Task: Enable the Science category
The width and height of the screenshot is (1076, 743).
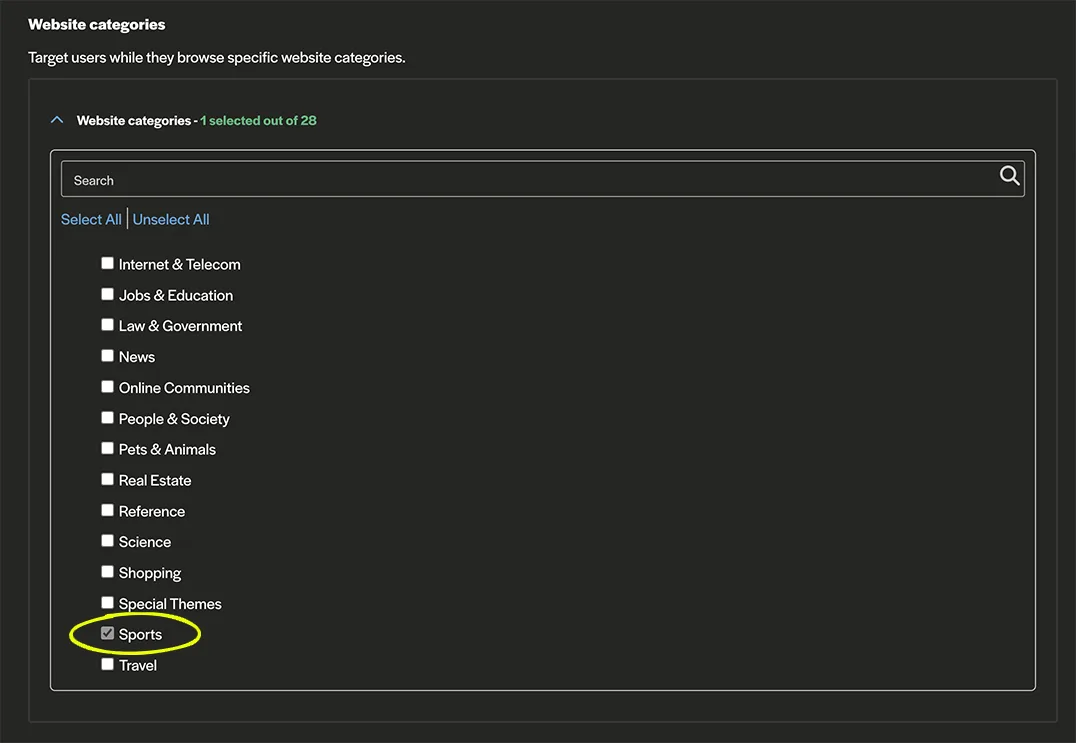Action: (107, 540)
